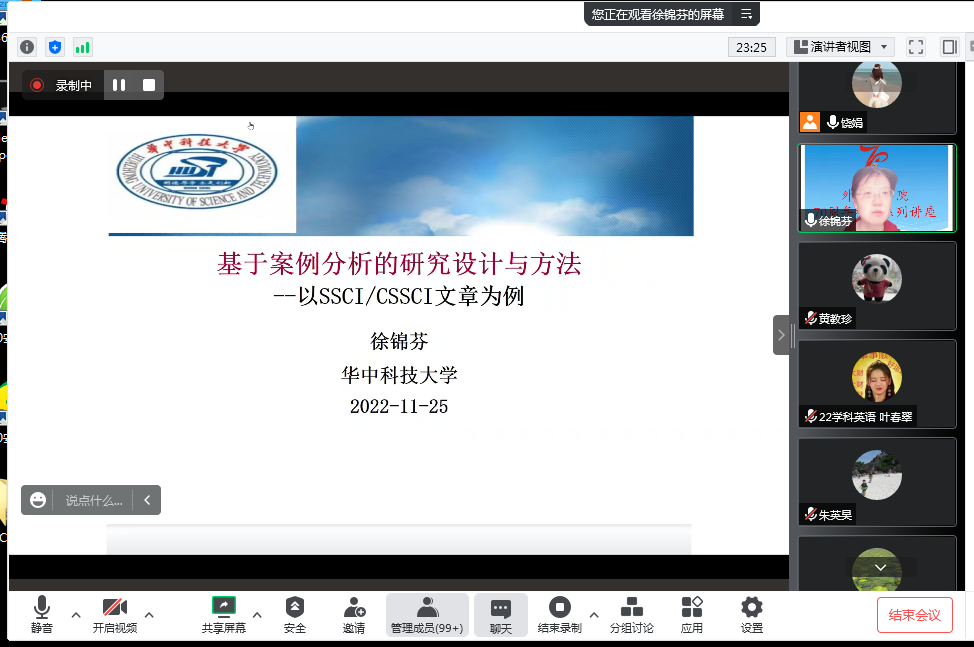
Task: Open the Security (安全) options
Action: click(x=295, y=615)
